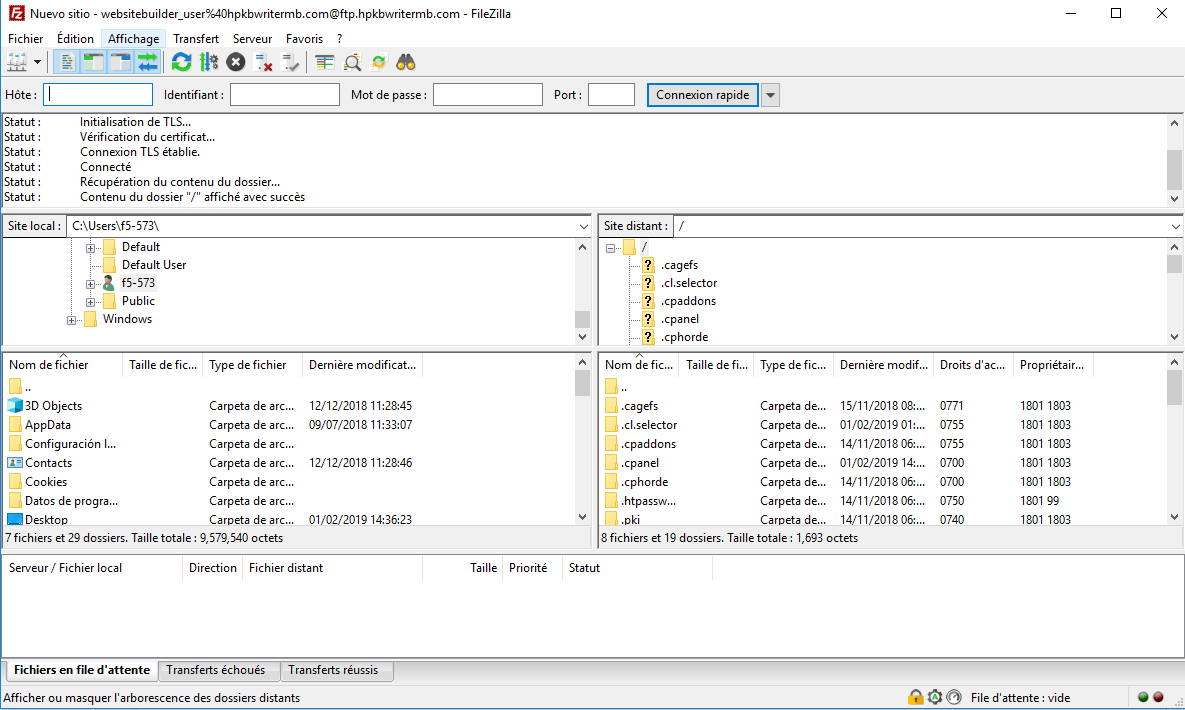Toggle synchronized browsing

click(379, 62)
